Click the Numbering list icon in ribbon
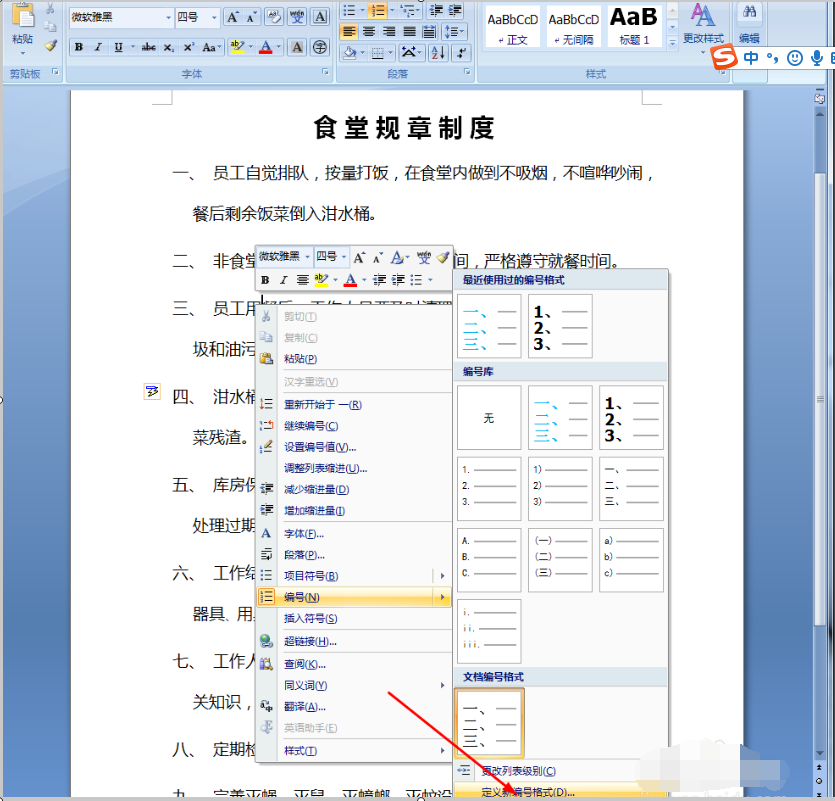The height and width of the screenshot is (801, 835). coord(378,10)
